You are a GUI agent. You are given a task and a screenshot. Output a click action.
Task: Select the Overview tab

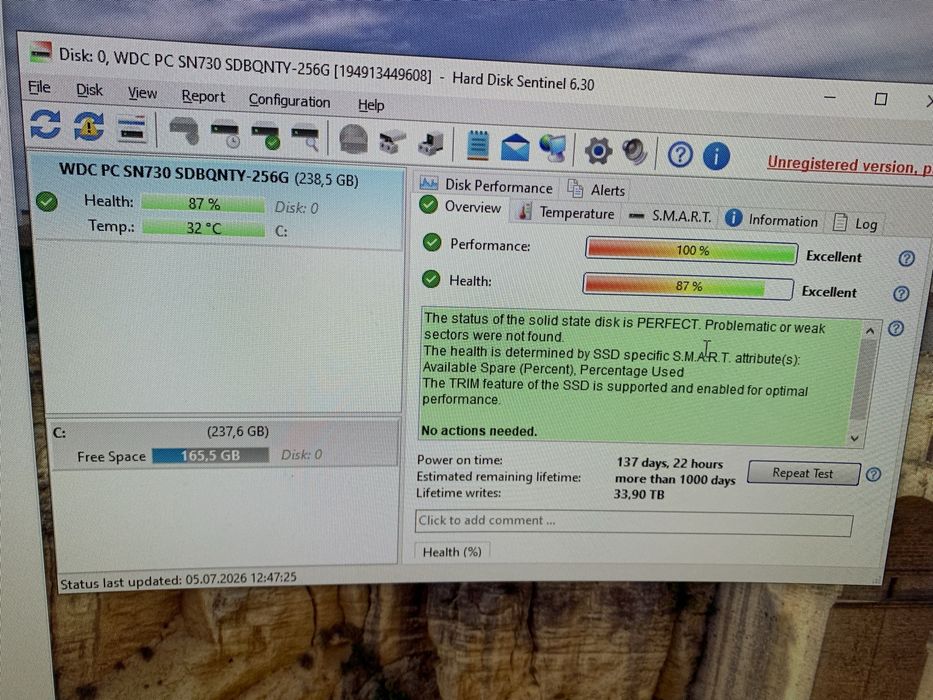[x=461, y=207]
